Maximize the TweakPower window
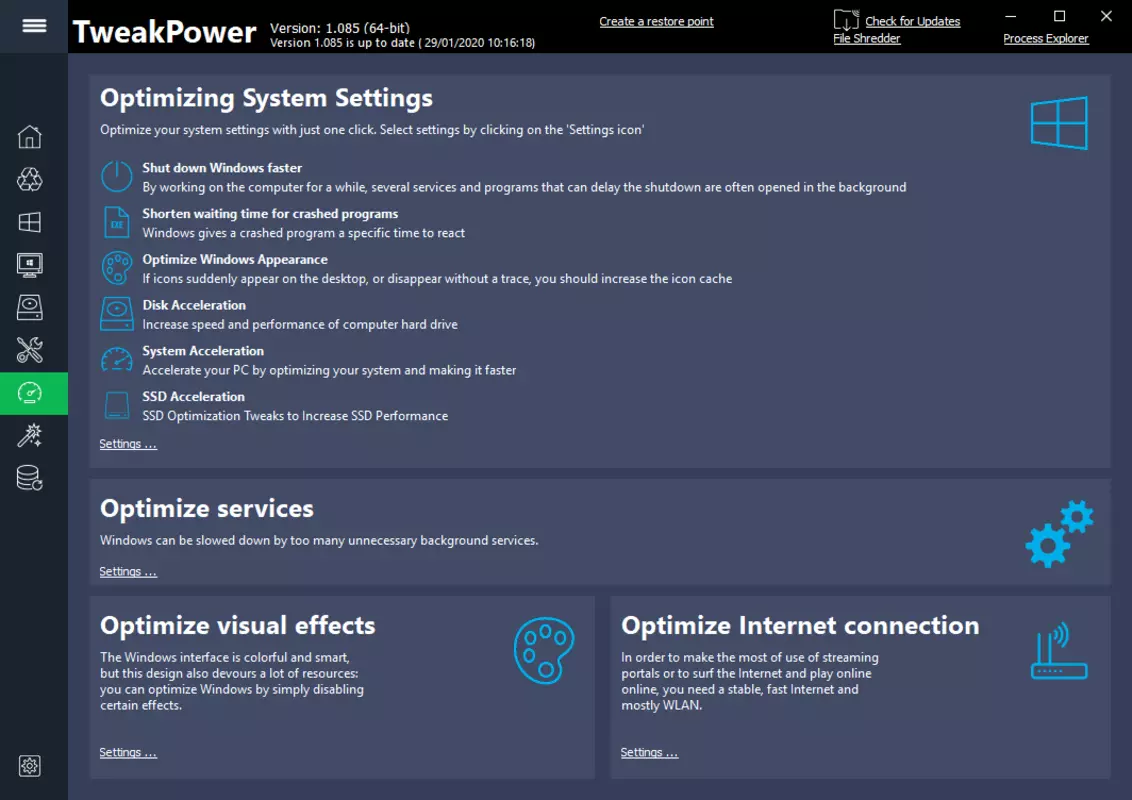 pos(1059,16)
